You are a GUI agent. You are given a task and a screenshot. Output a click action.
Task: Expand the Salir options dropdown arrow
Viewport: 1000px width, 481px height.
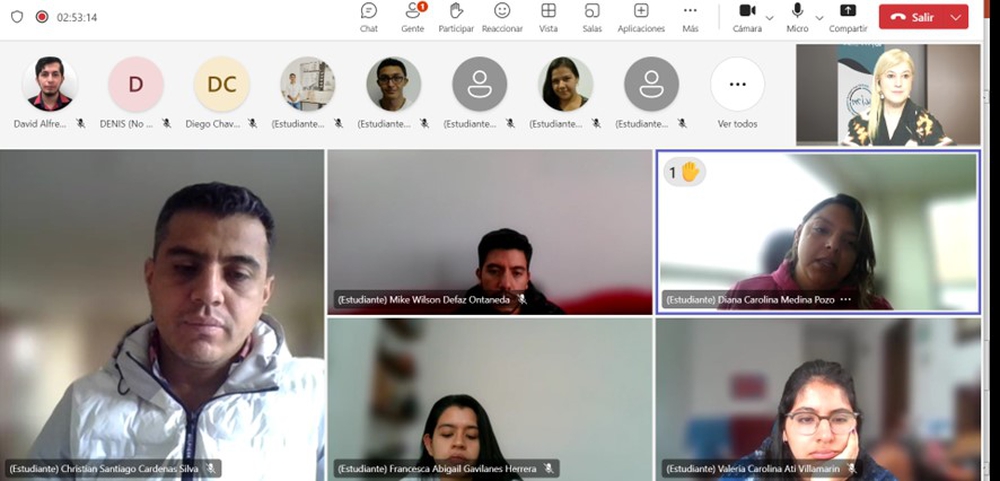pyautogui.click(x=955, y=17)
